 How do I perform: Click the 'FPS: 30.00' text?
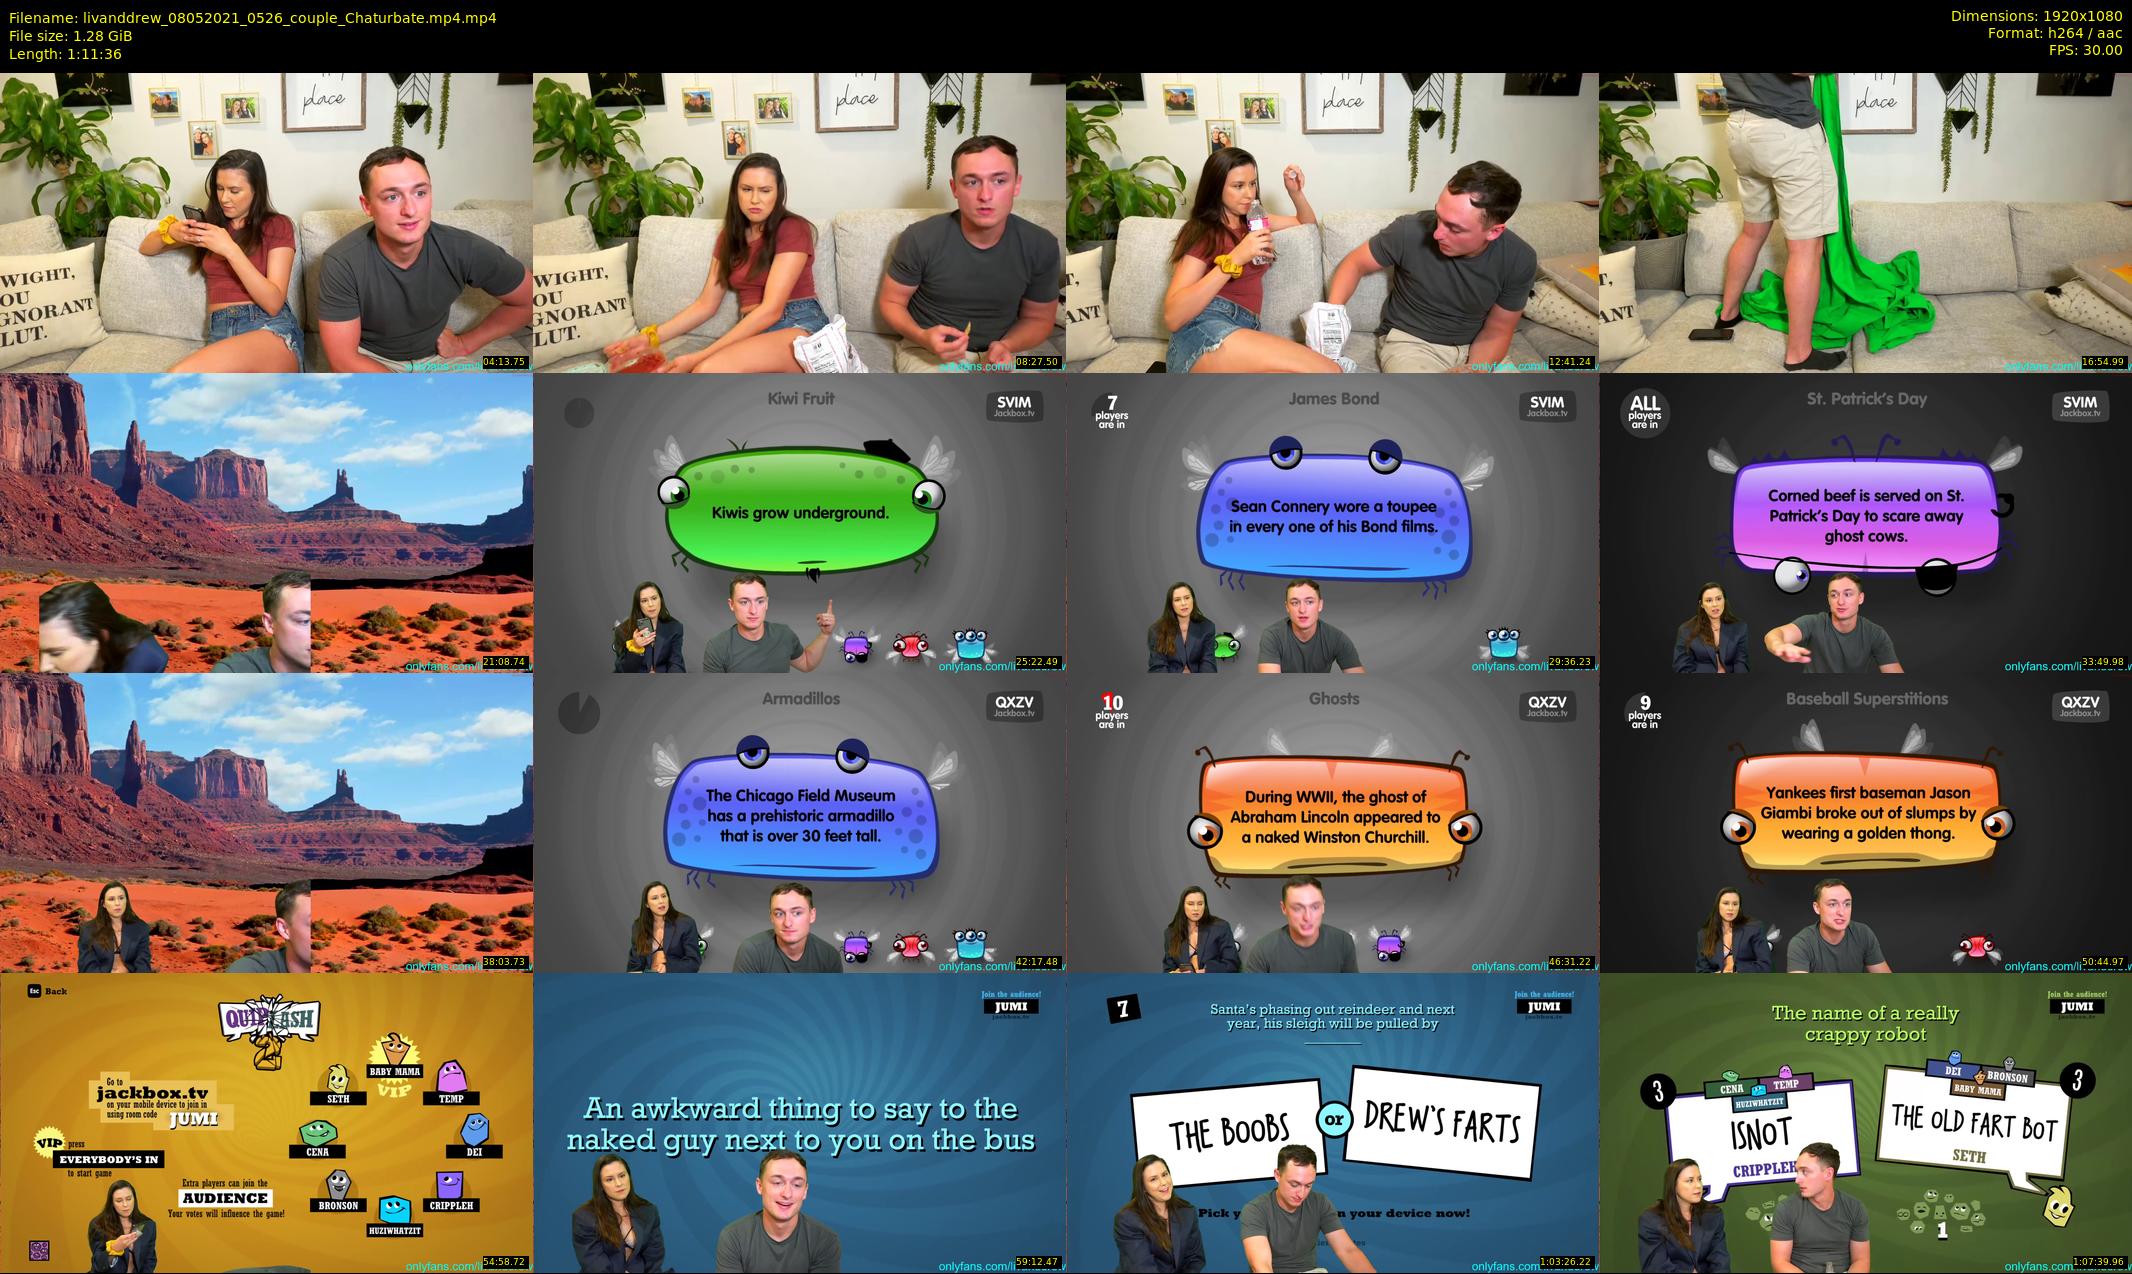point(2085,50)
